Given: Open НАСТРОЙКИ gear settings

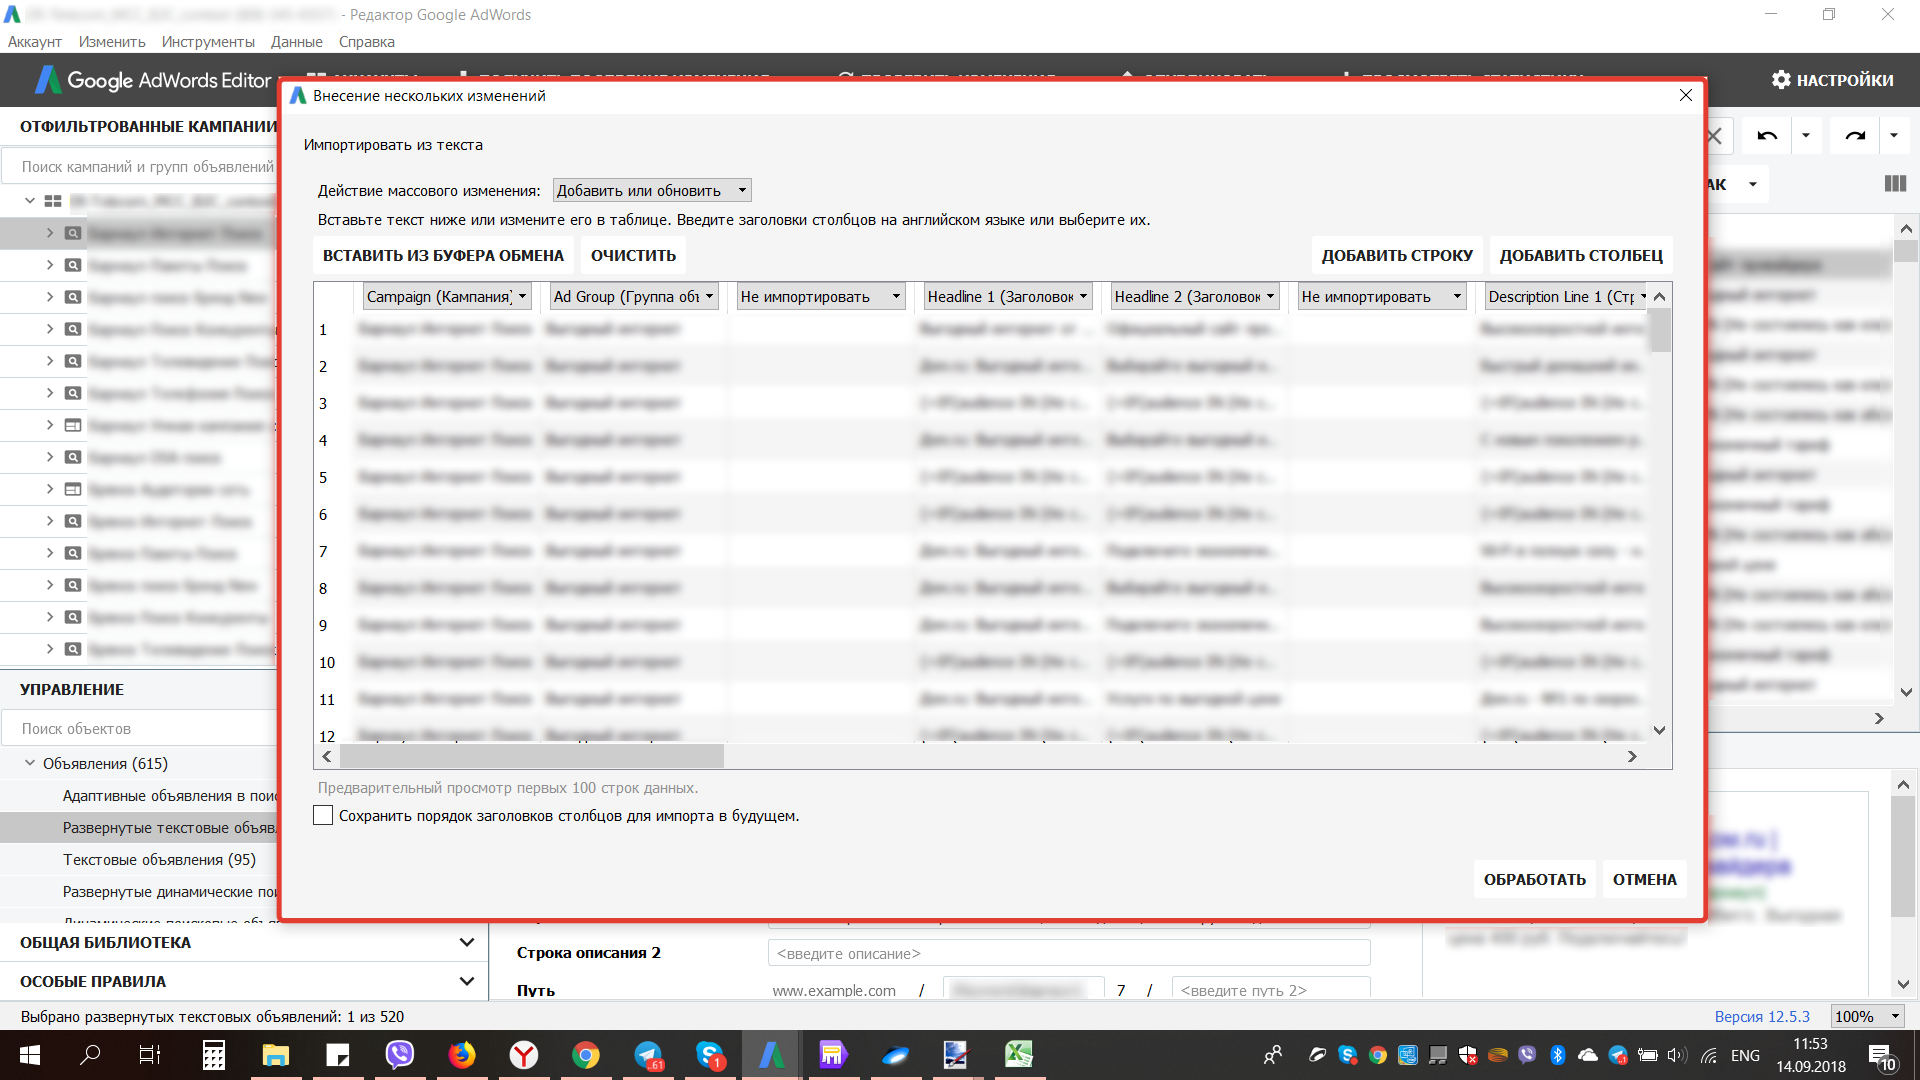Looking at the screenshot, I should 1832,80.
